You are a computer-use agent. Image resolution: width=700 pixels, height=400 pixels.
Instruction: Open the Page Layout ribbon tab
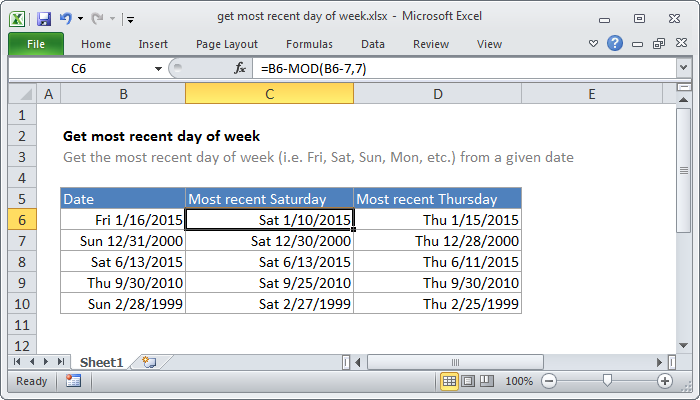point(227,44)
